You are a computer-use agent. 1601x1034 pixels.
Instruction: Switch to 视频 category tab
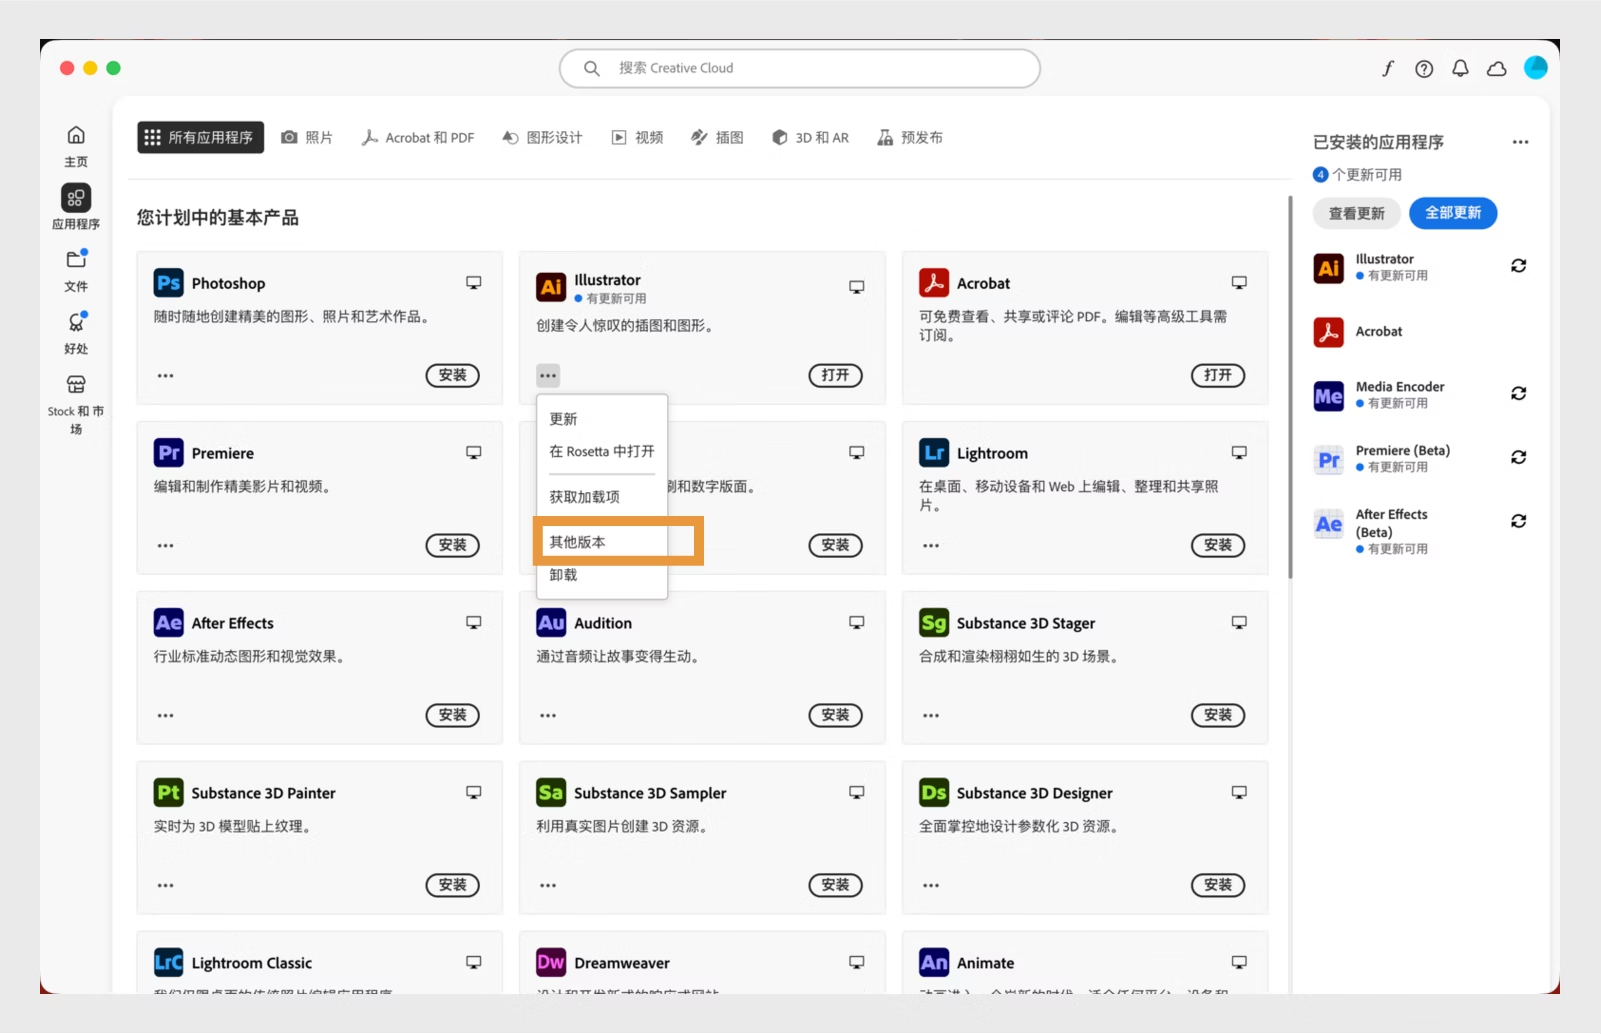638,137
